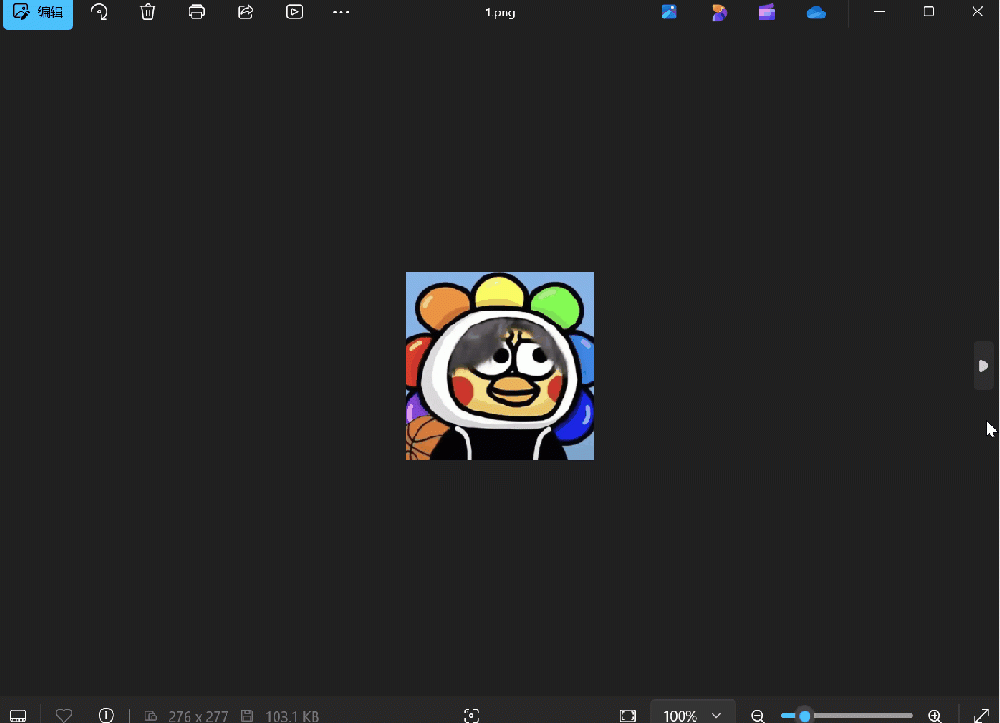This screenshot has height=723, width=1000.
Task: Open the OneDrive cloud icon
Action: (x=816, y=12)
